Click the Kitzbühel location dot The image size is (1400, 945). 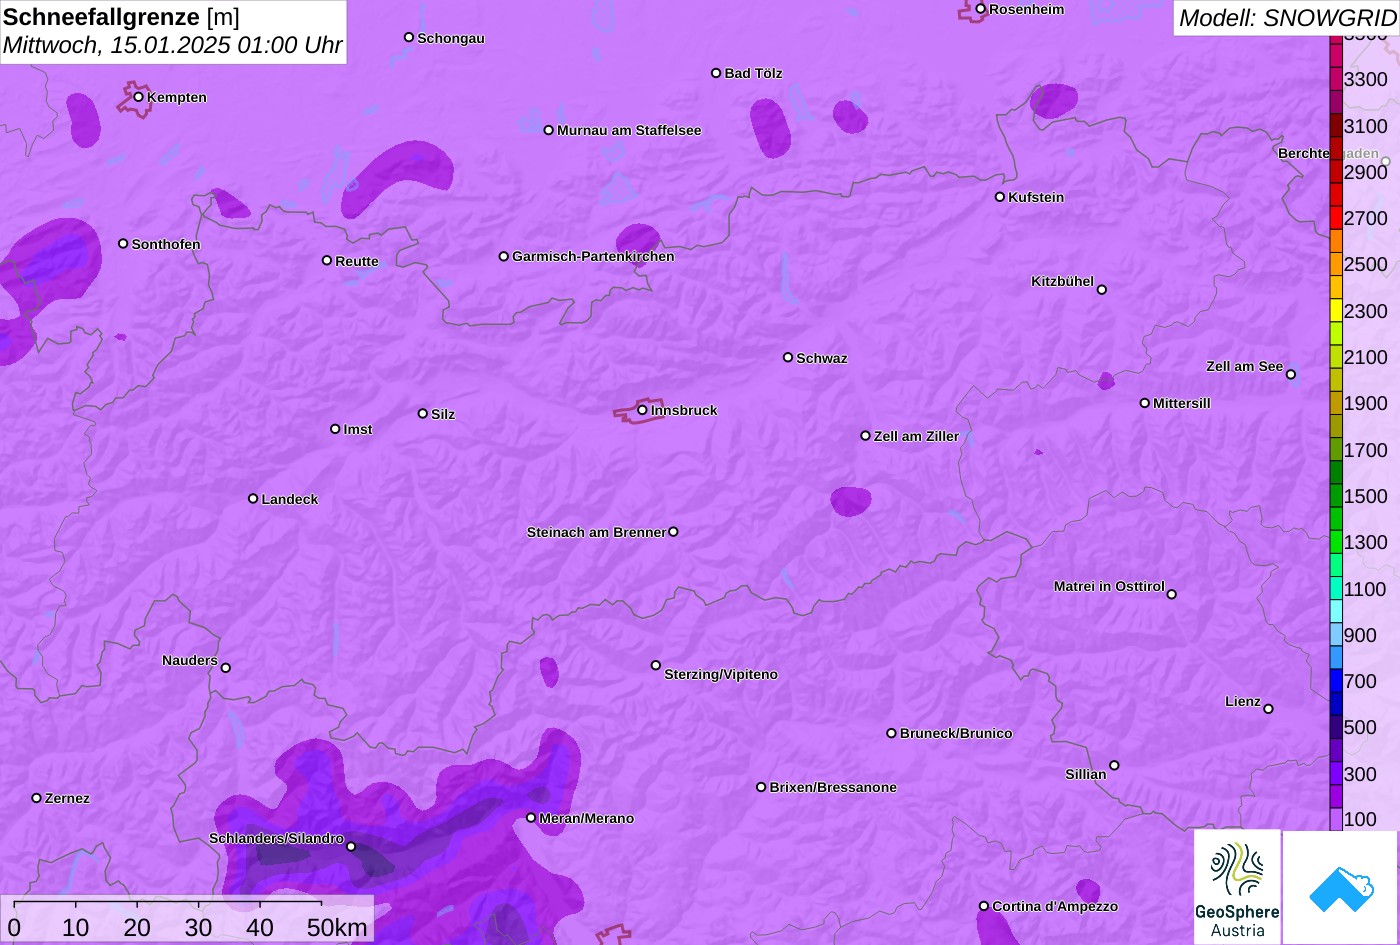tap(1102, 290)
